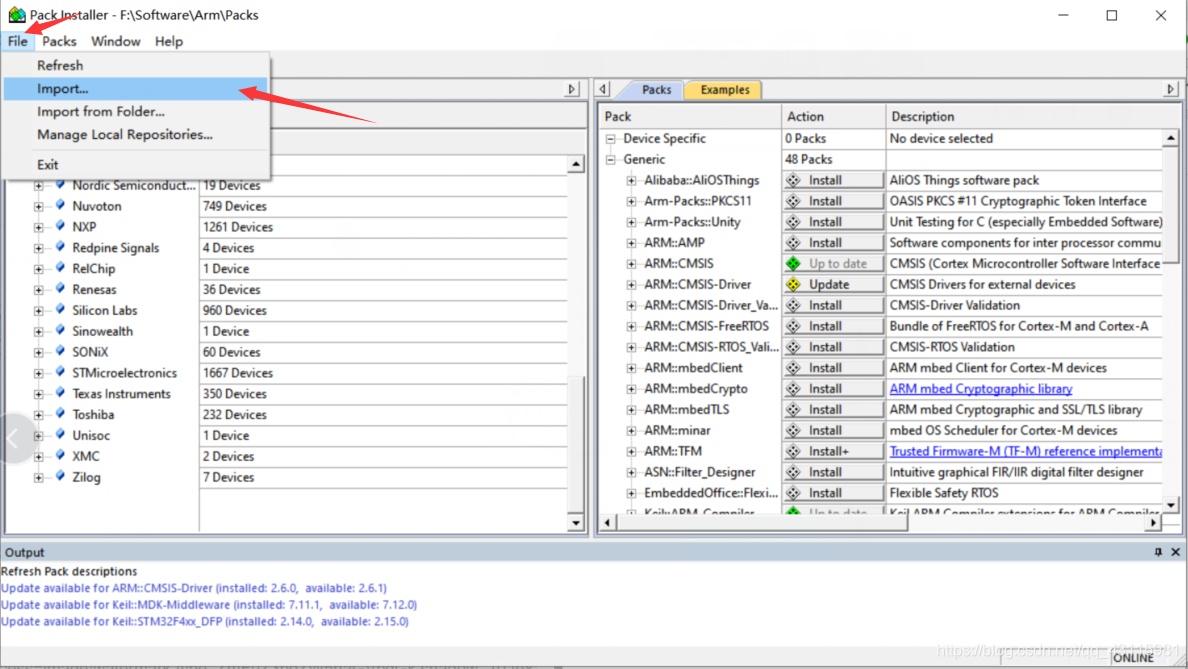The image size is (1188, 669).
Task: Click the vendor icon beside SONiX
Action: click(61, 352)
